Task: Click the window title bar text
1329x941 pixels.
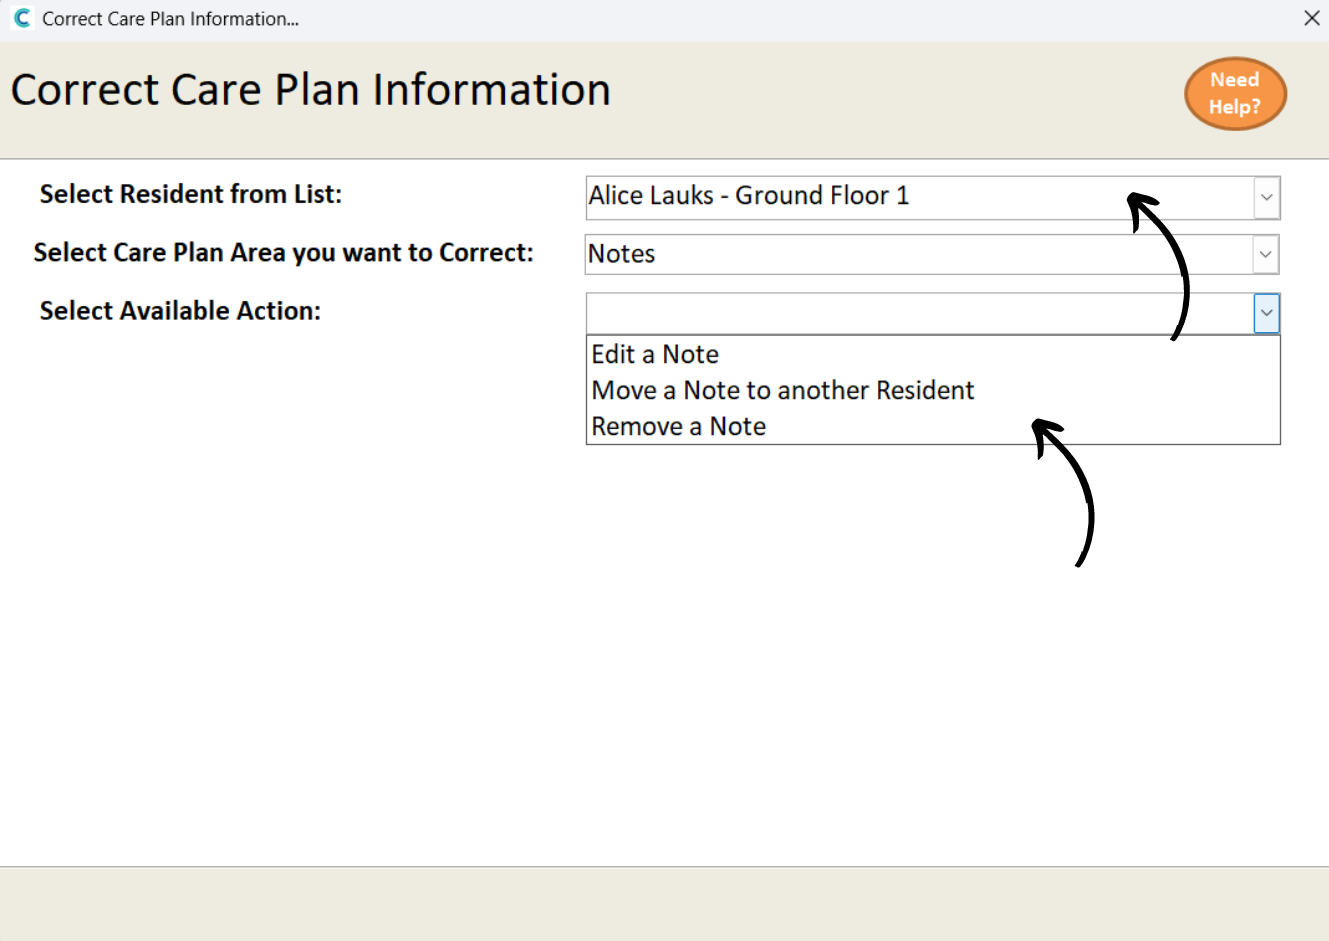Action: 170,19
